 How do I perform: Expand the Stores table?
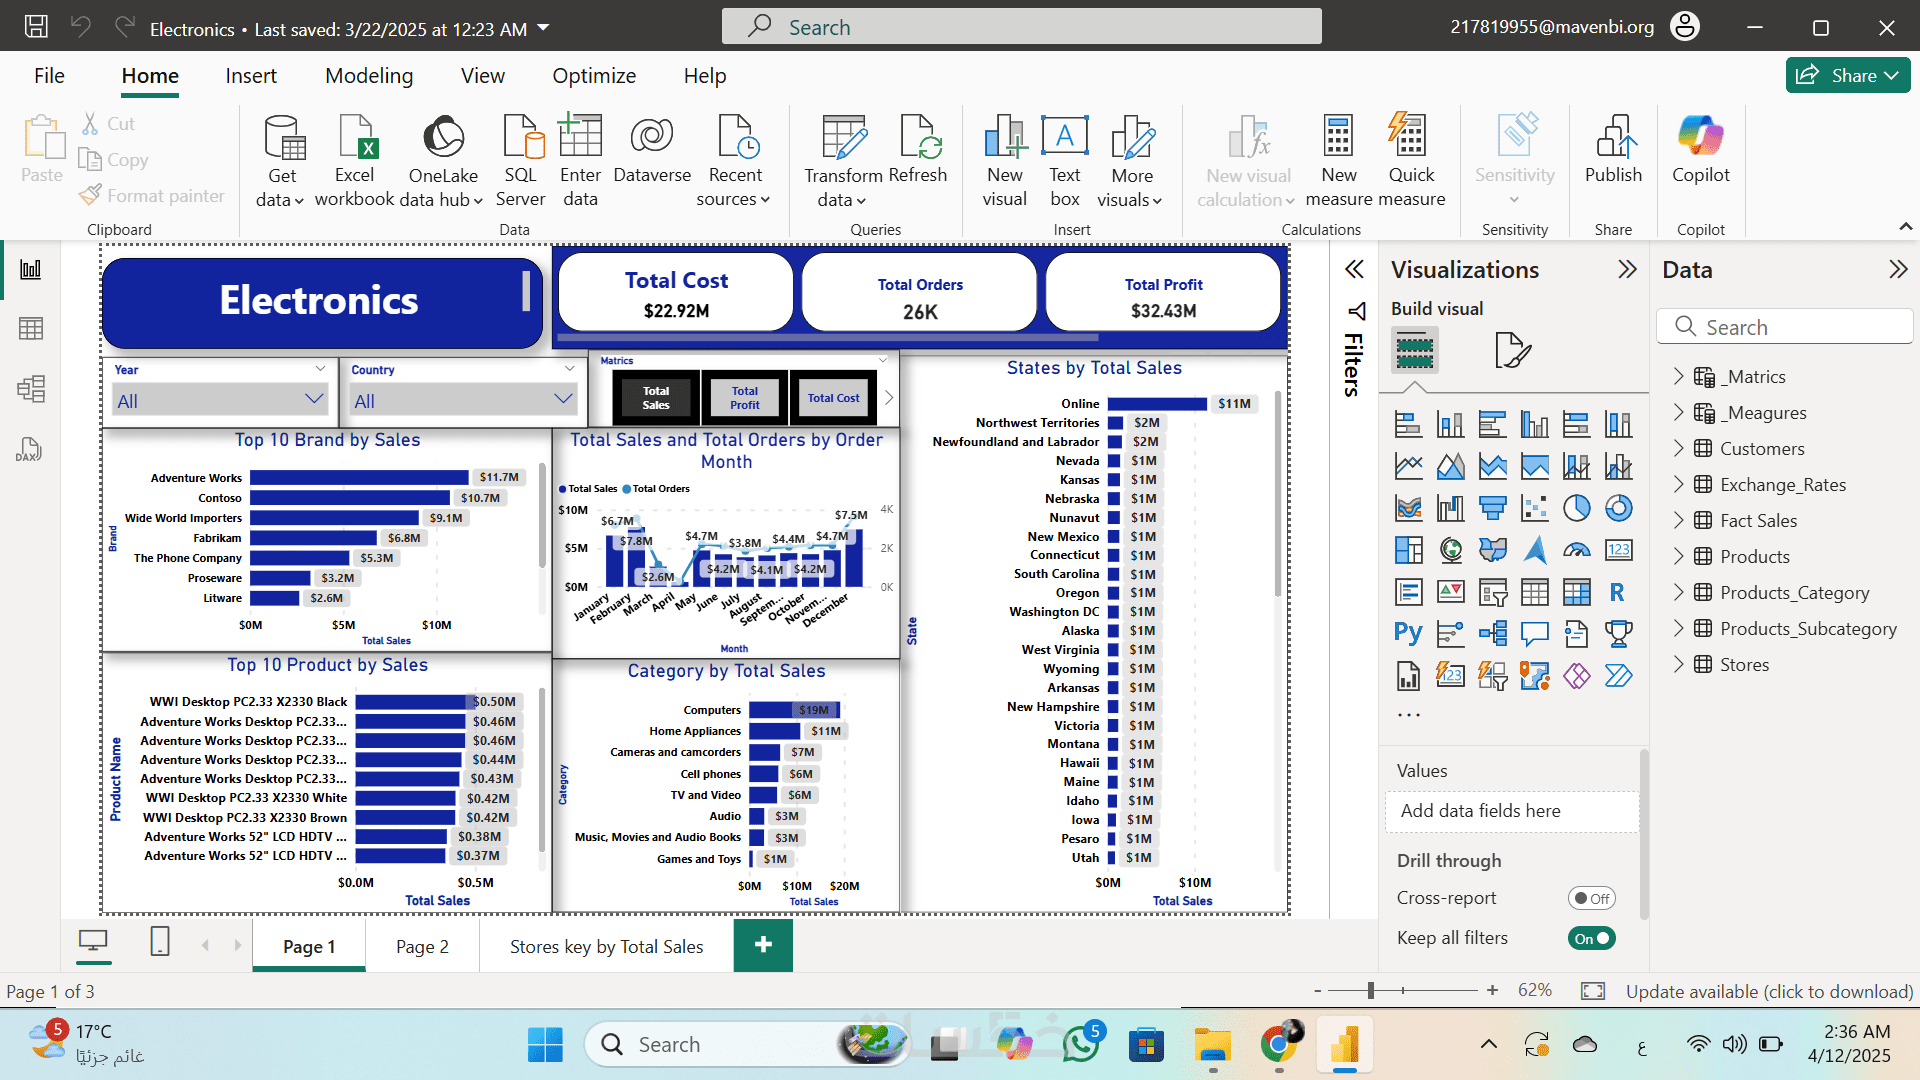point(1679,664)
